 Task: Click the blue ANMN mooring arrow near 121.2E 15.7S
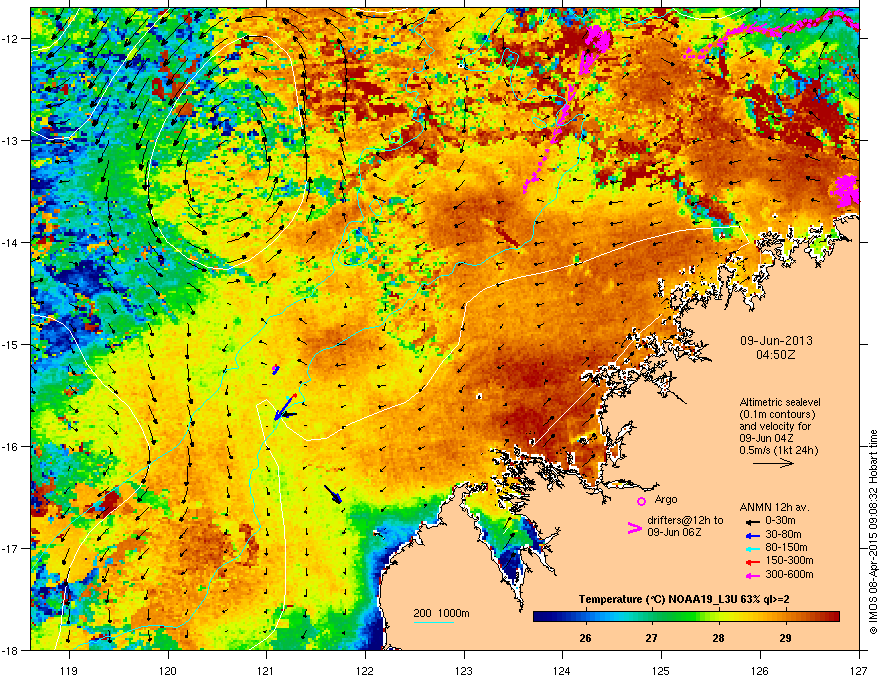[285, 407]
